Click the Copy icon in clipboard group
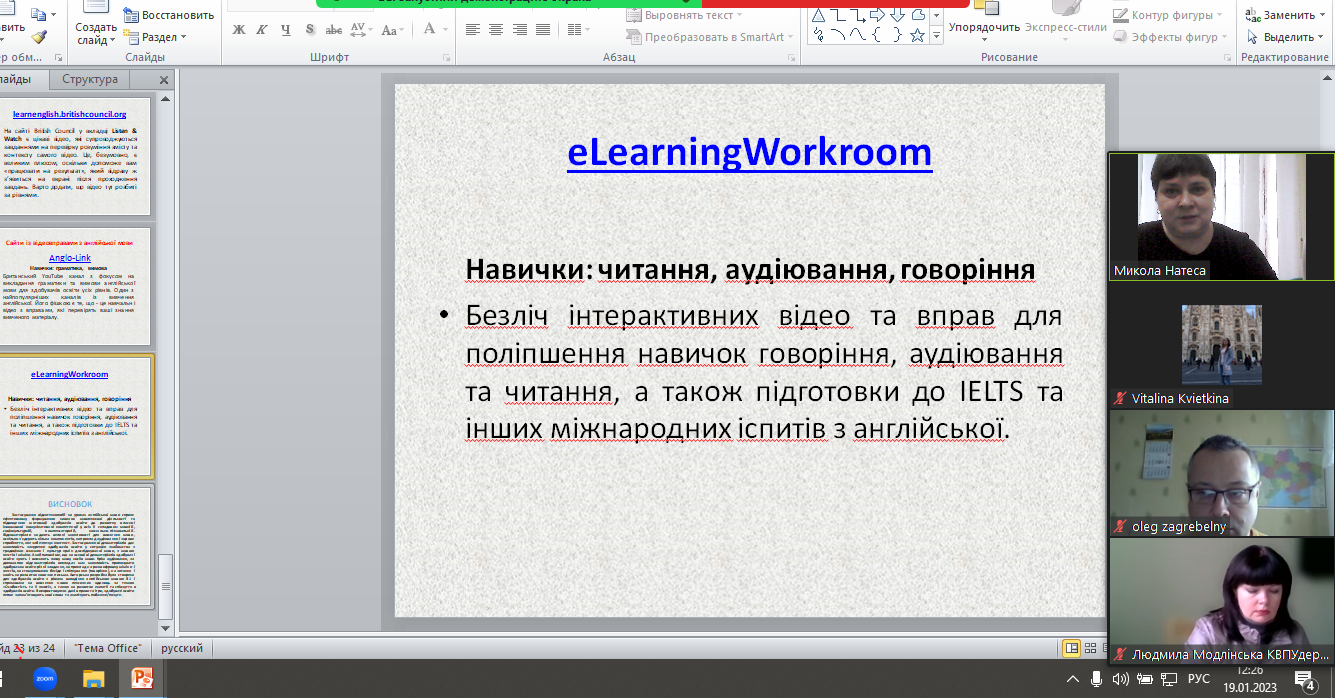The image size is (1335, 698). (39, 15)
